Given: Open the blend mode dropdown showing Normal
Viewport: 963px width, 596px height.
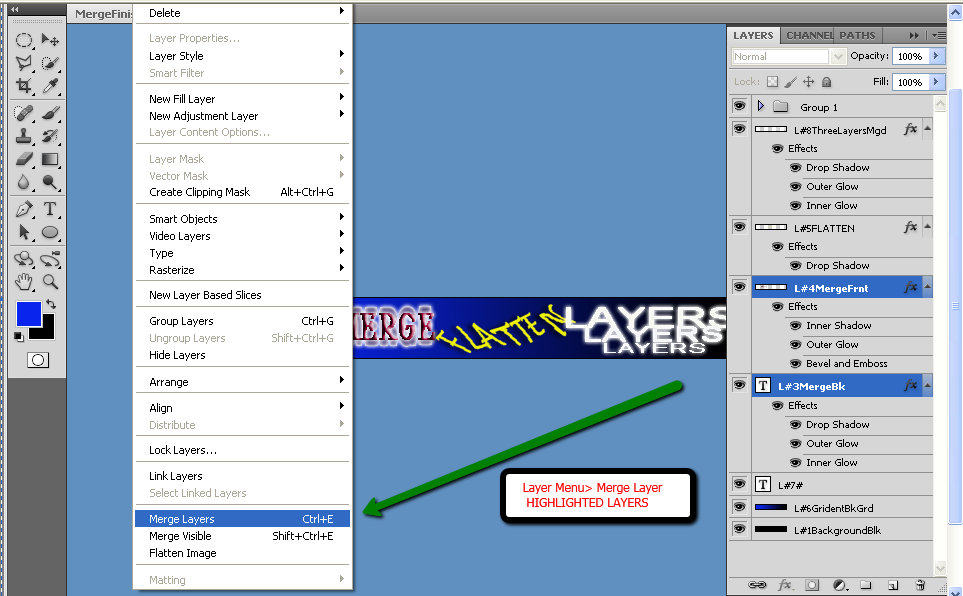Looking at the screenshot, I should point(788,55).
